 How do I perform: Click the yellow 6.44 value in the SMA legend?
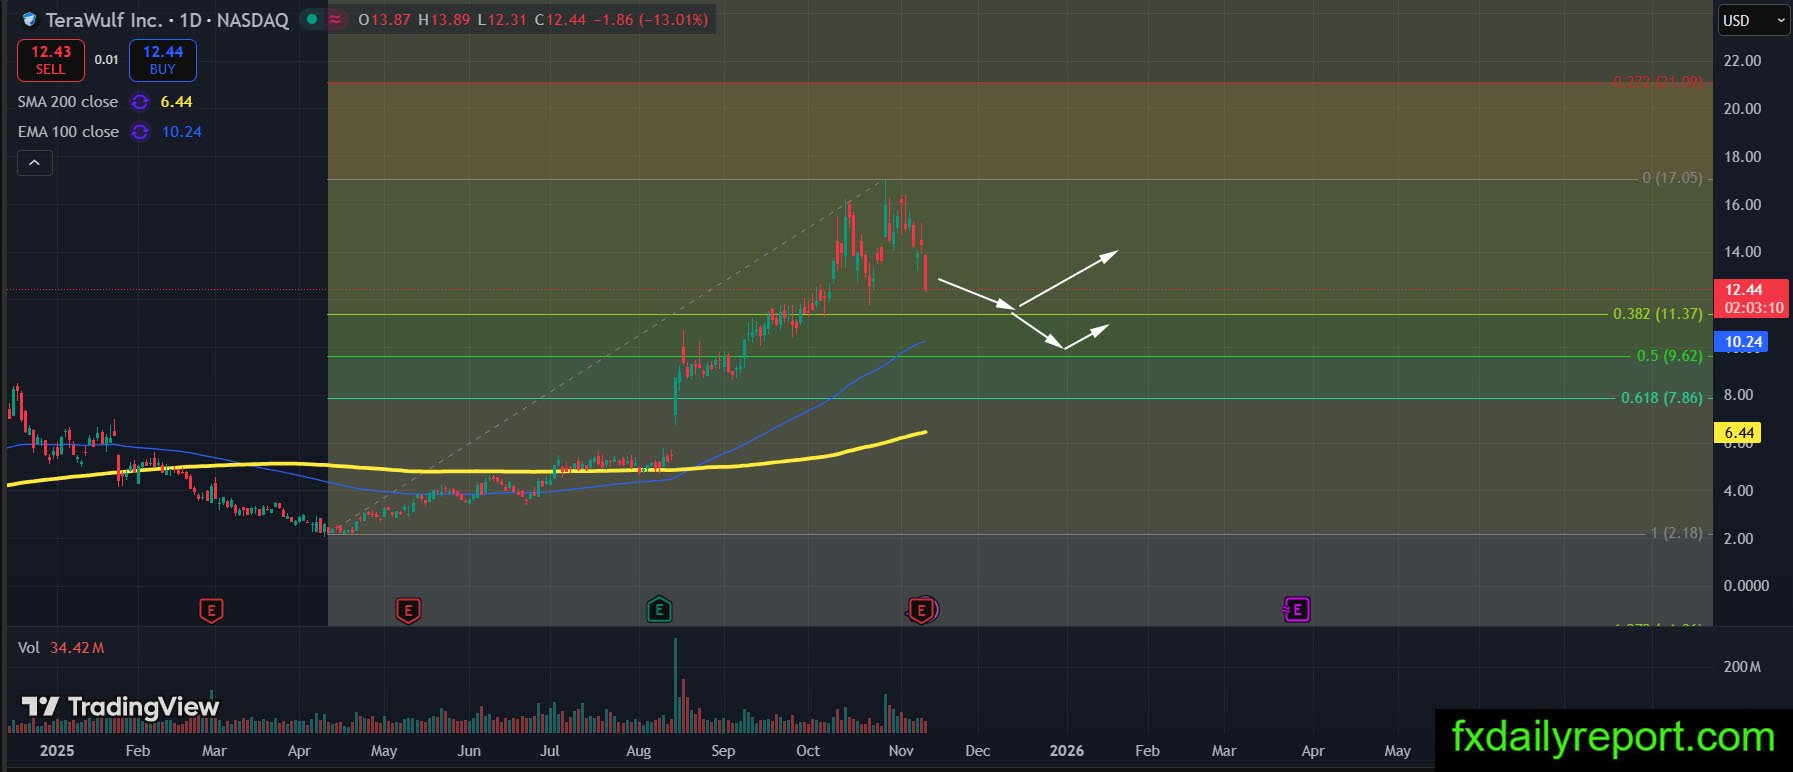(x=176, y=102)
